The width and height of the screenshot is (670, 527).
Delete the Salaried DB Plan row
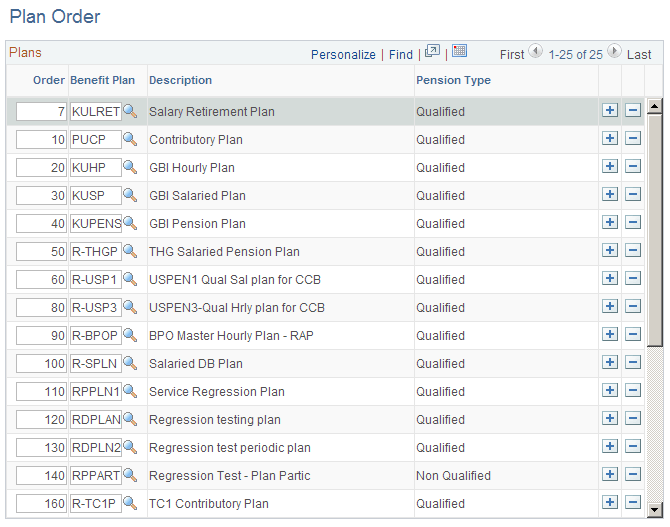coord(633,362)
